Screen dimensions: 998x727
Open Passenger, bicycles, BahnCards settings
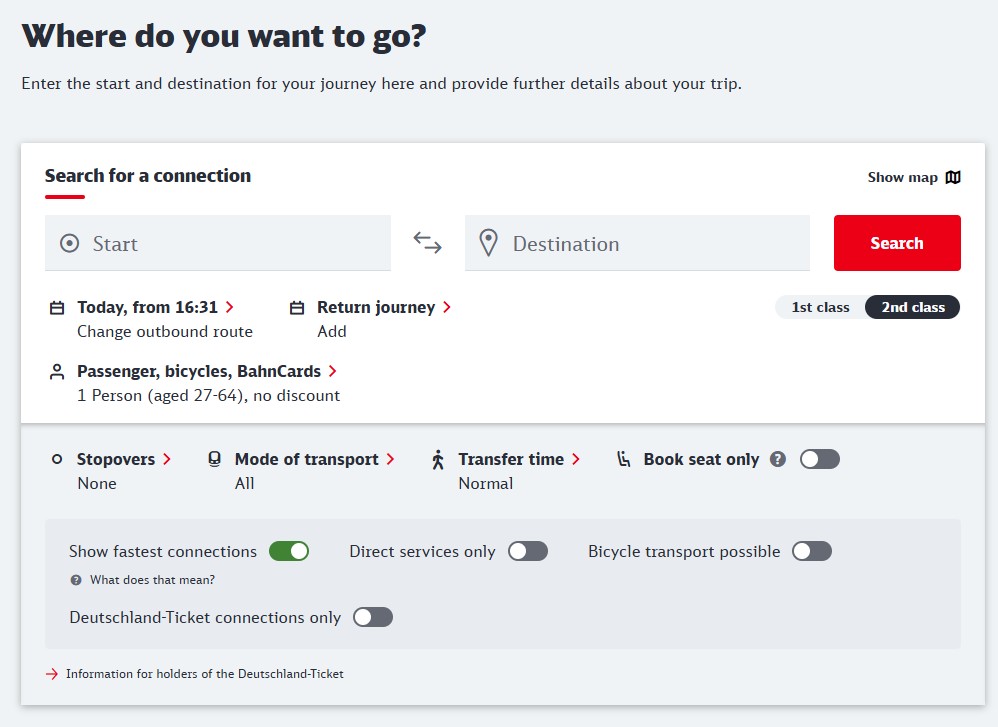pos(207,371)
